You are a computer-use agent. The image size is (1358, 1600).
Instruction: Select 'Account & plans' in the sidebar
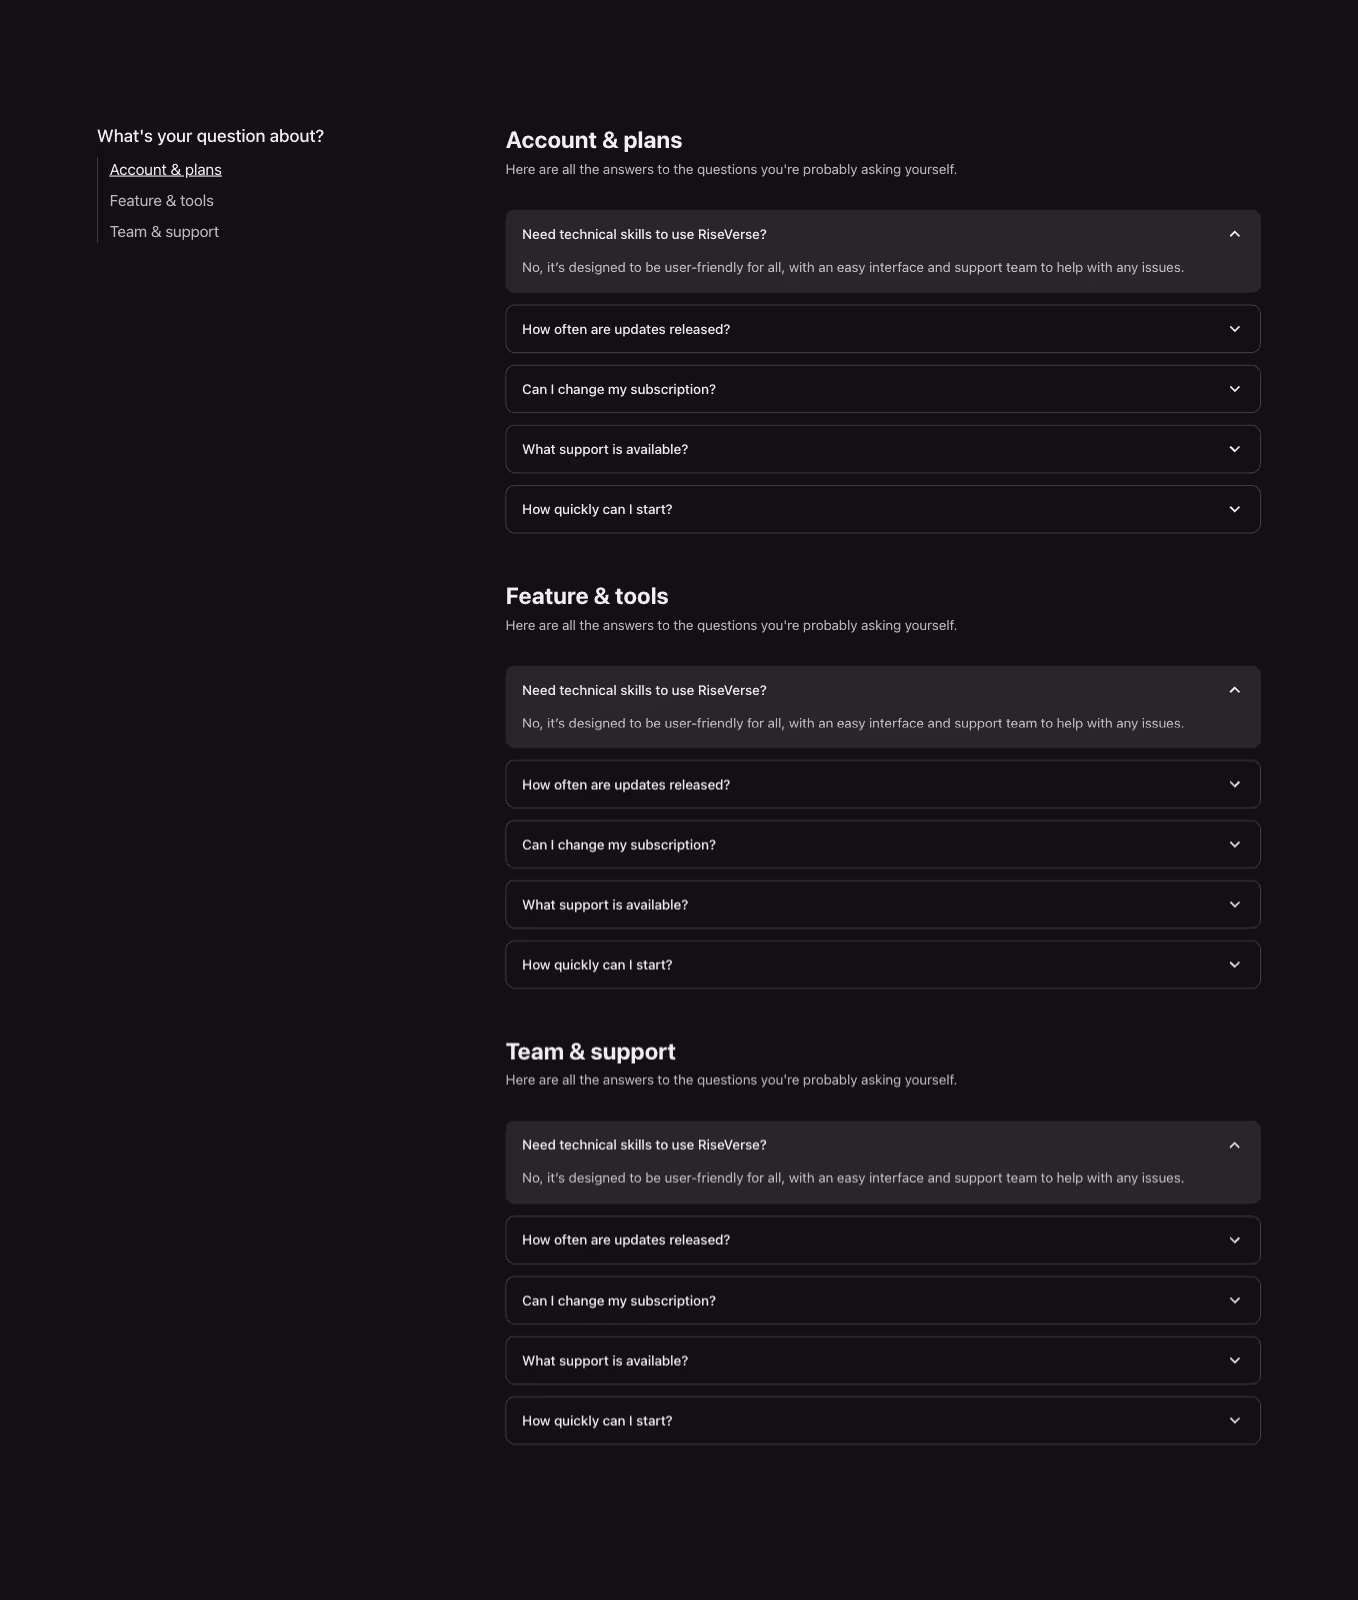pos(165,169)
